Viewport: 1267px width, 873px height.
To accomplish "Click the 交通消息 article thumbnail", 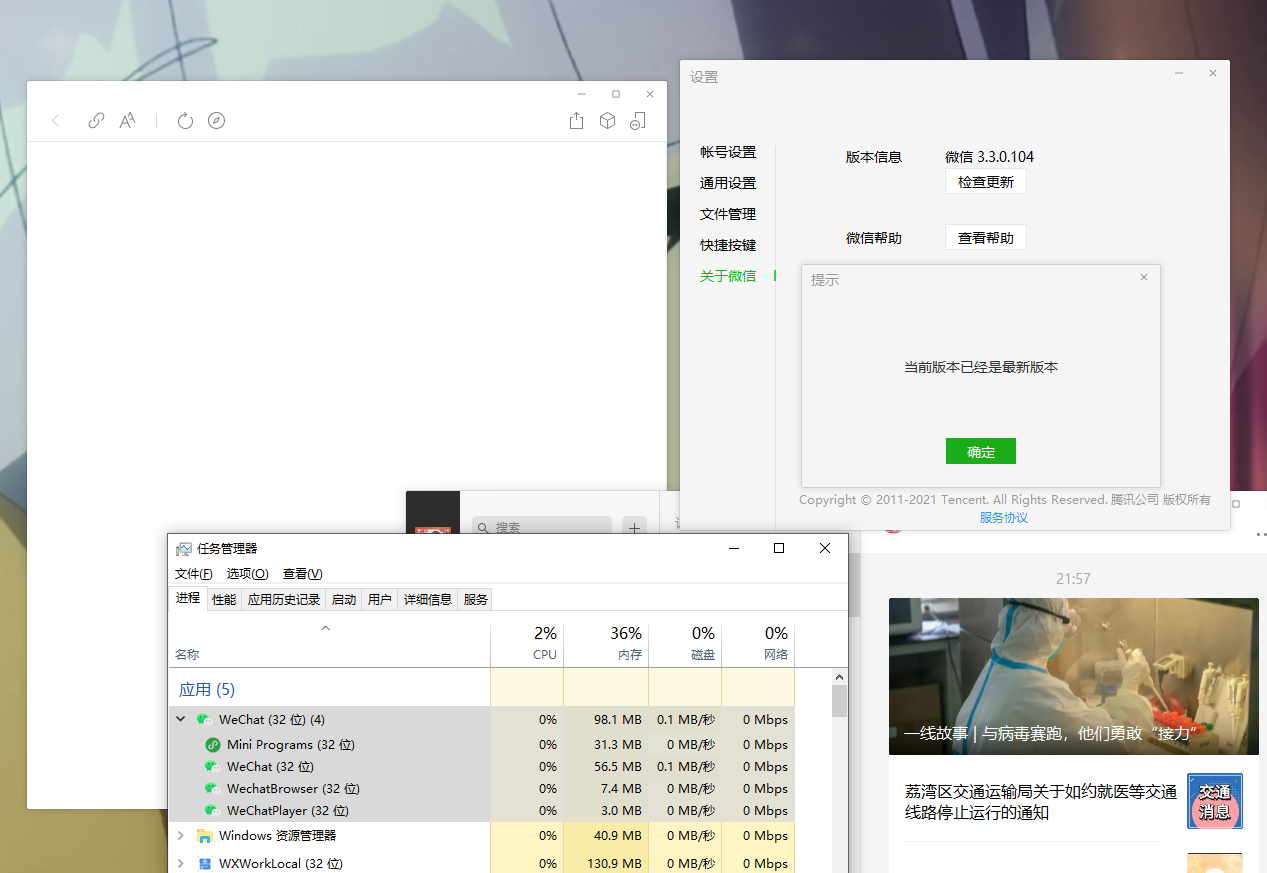I will 1215,801.
